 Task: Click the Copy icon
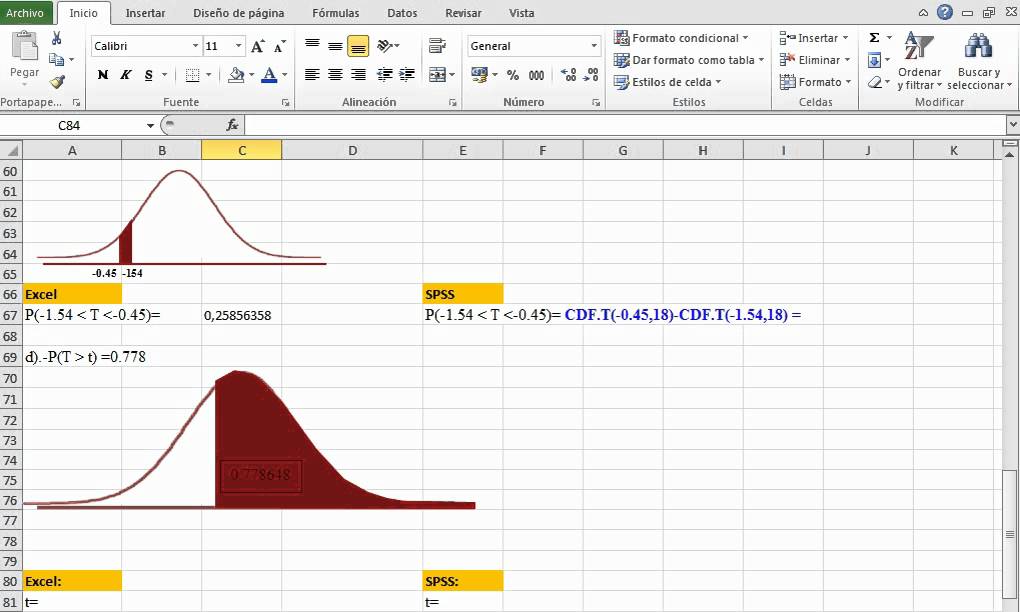[57, 60]
